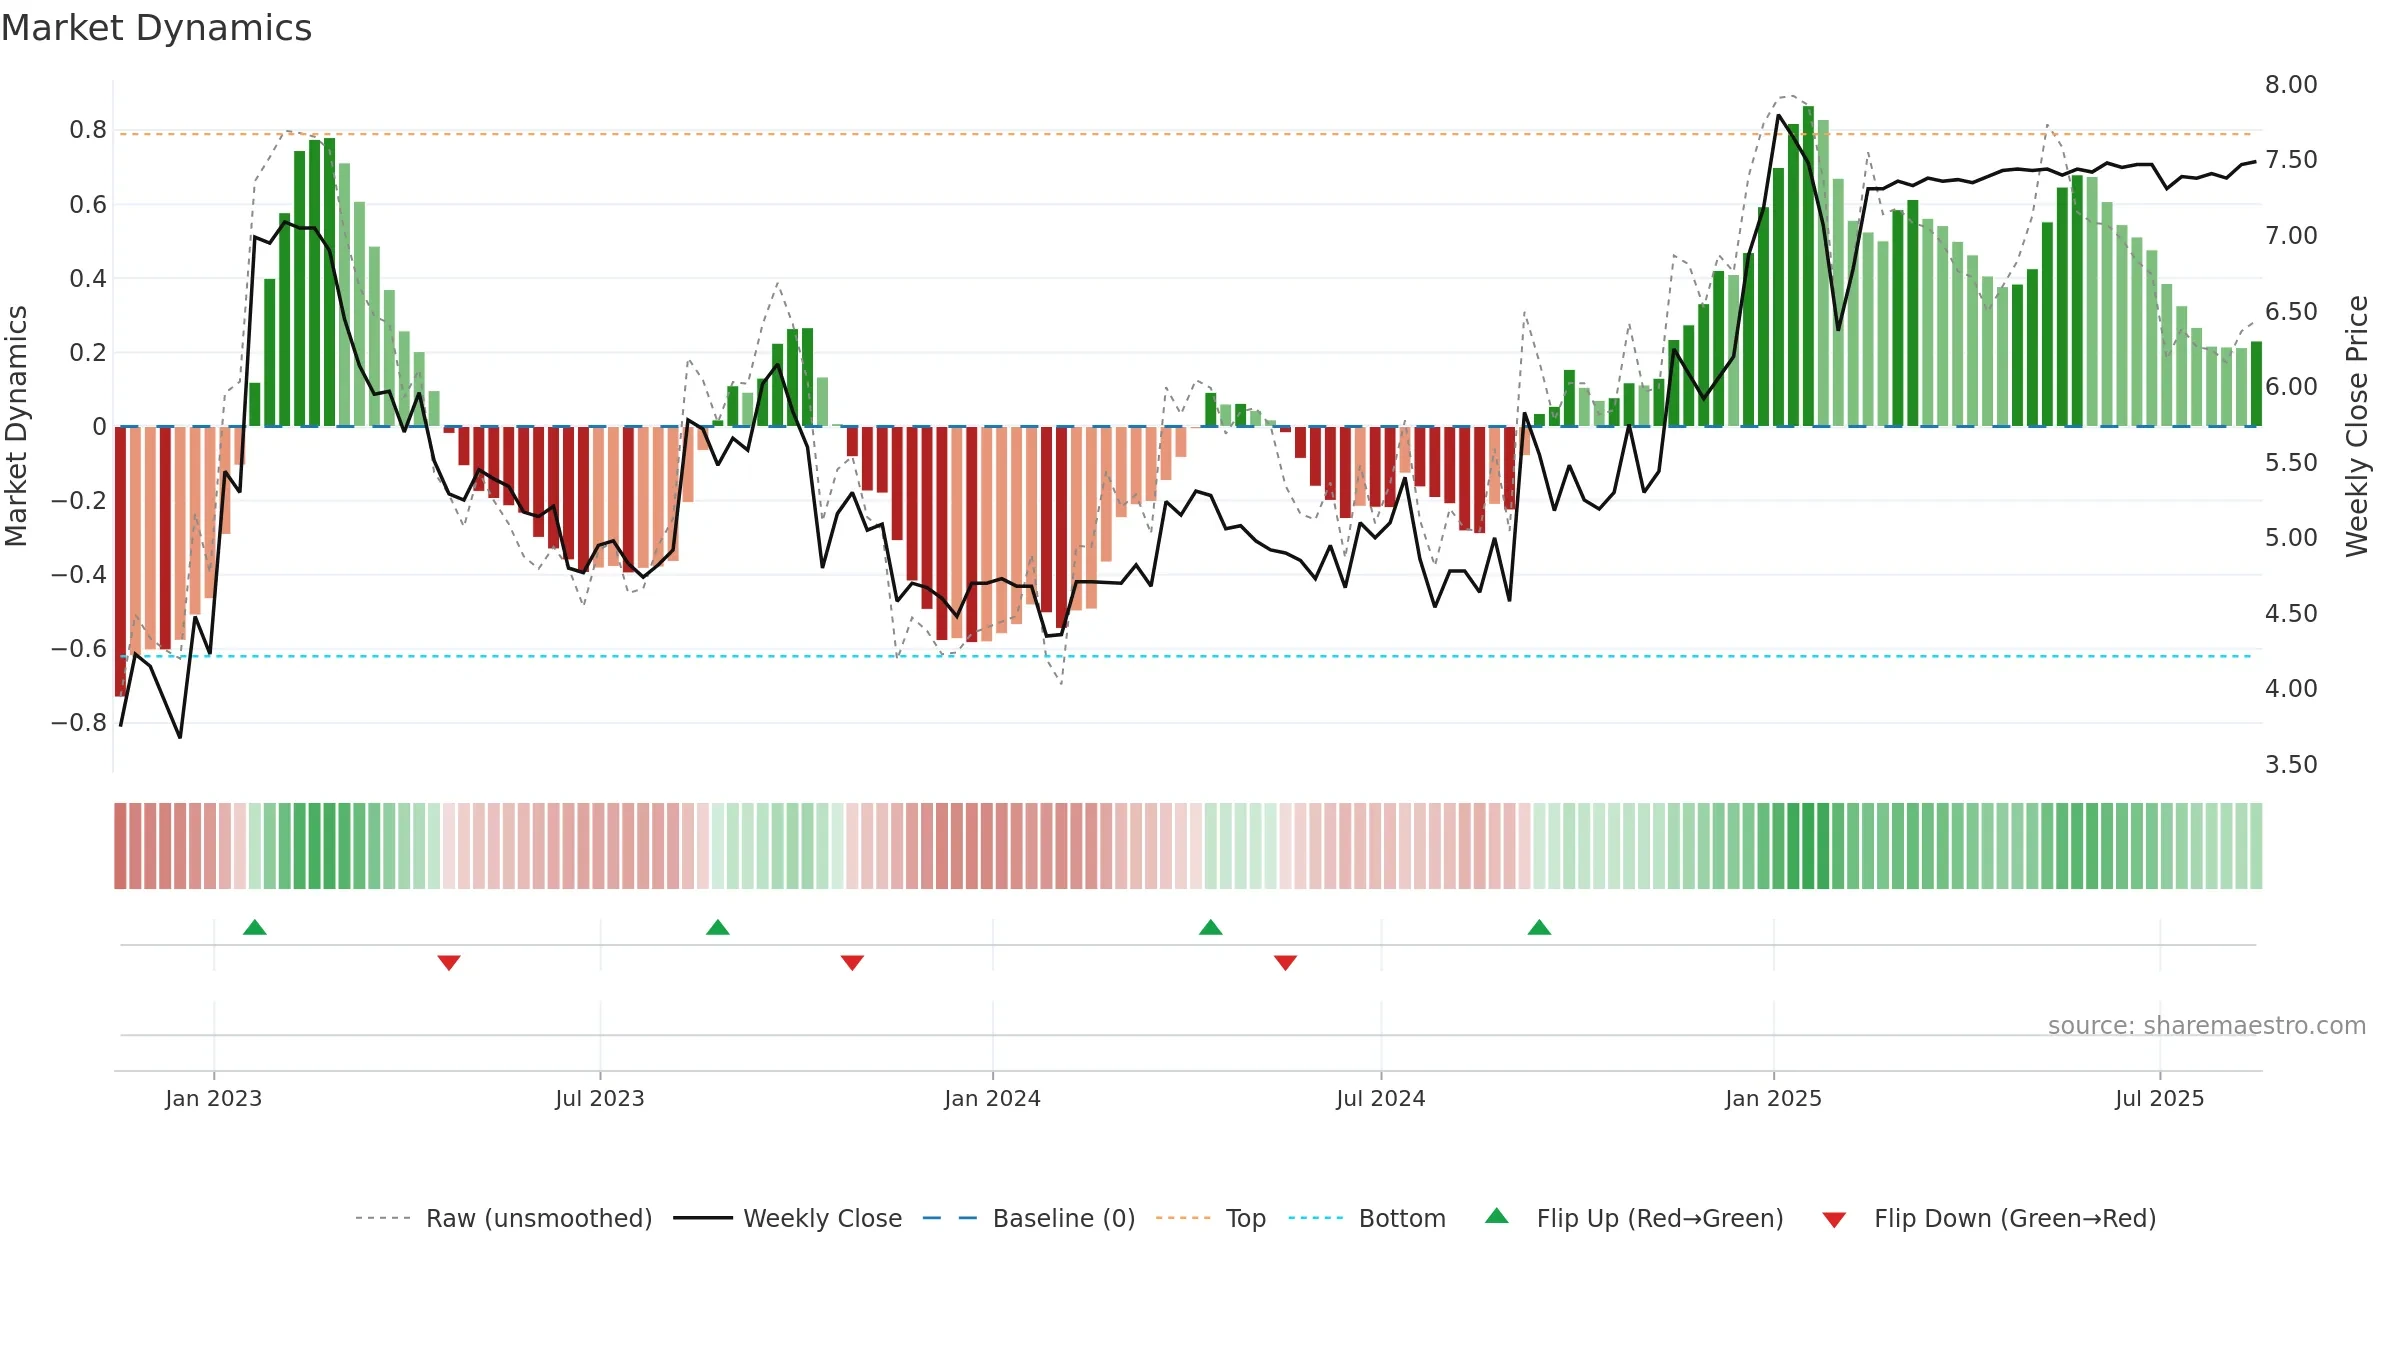Image resolution: width=2400 pixels, height=1350 pixels.
Task: Click the 0 left axis tick label
Action: (x=99, y=426)
